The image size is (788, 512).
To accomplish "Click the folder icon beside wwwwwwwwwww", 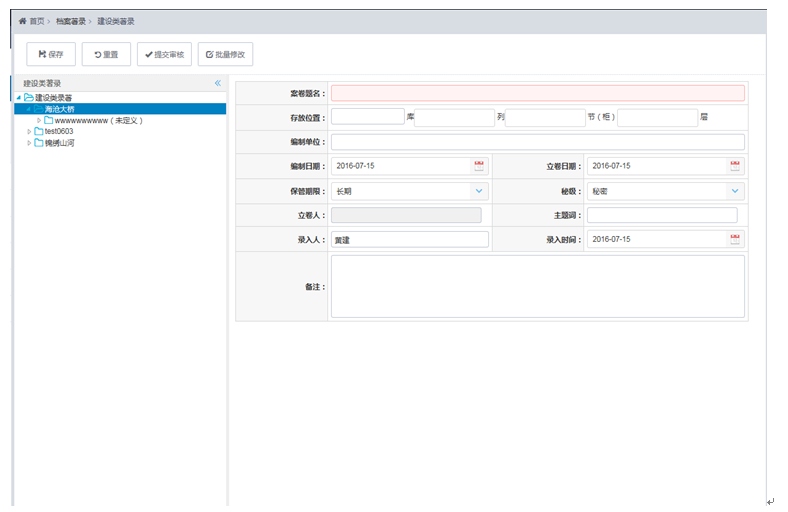I will (49, 120).
